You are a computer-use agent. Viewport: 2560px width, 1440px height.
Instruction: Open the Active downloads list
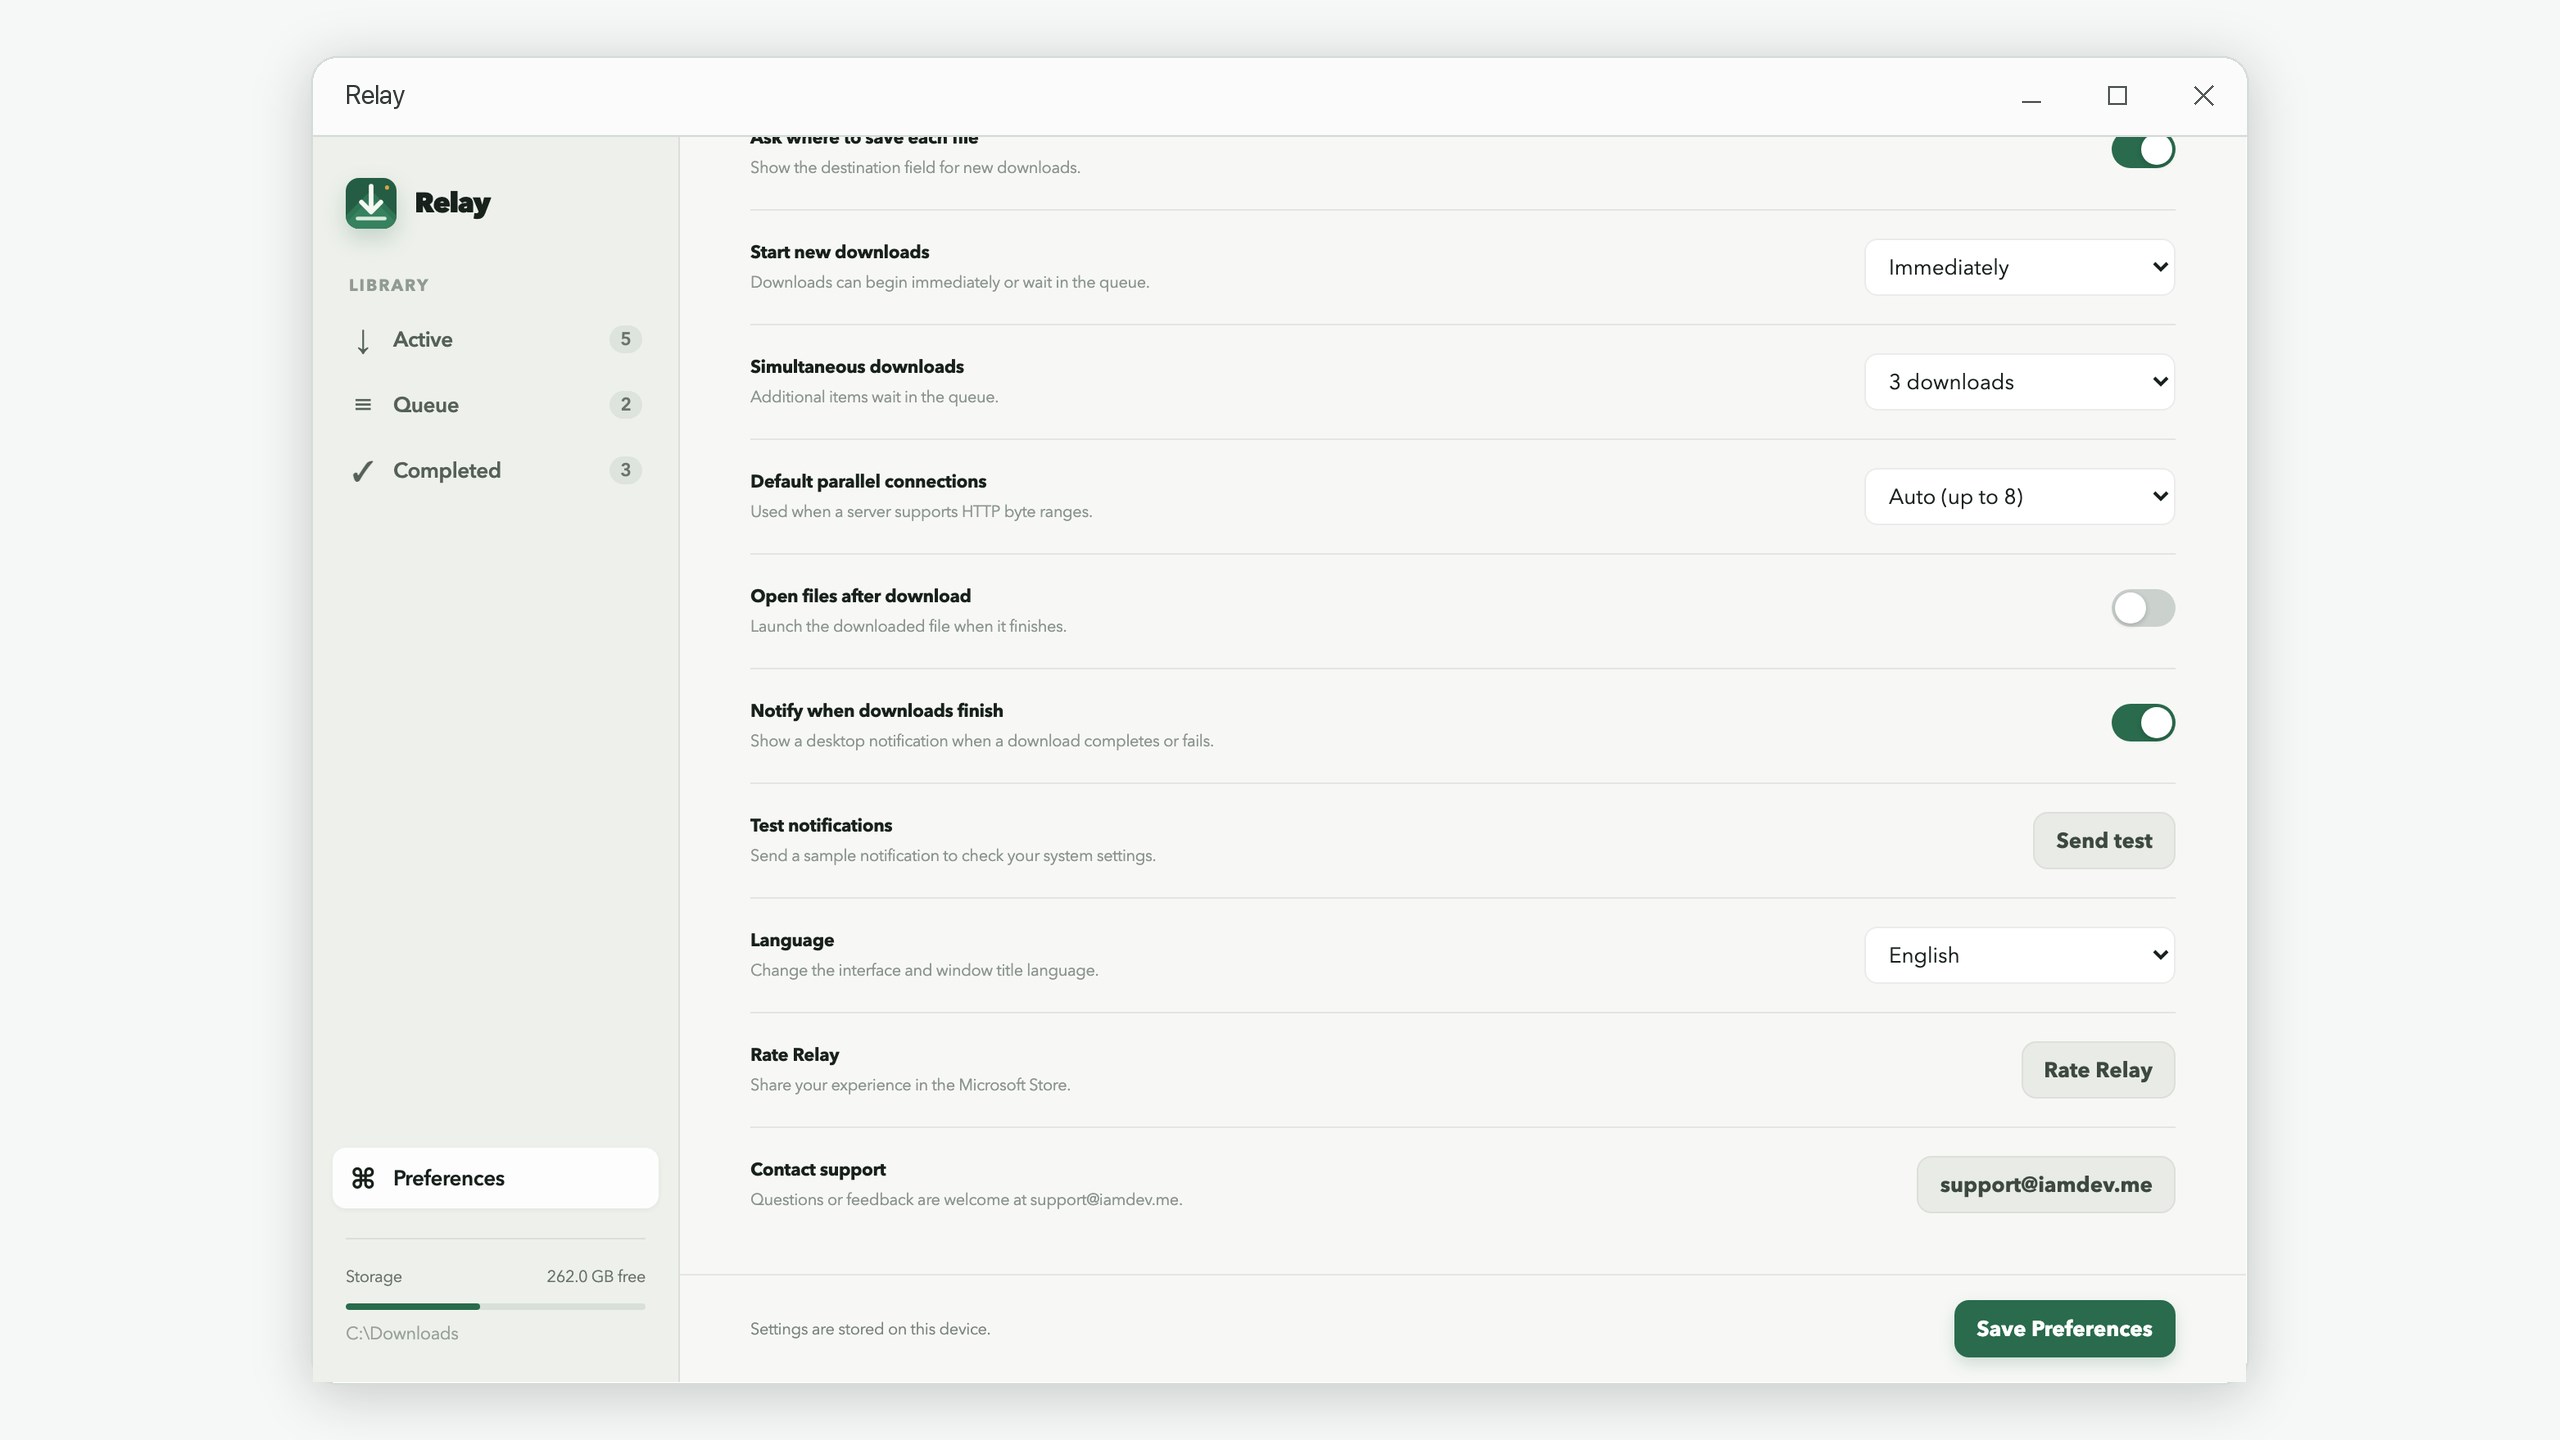click(x=495, y=340)
